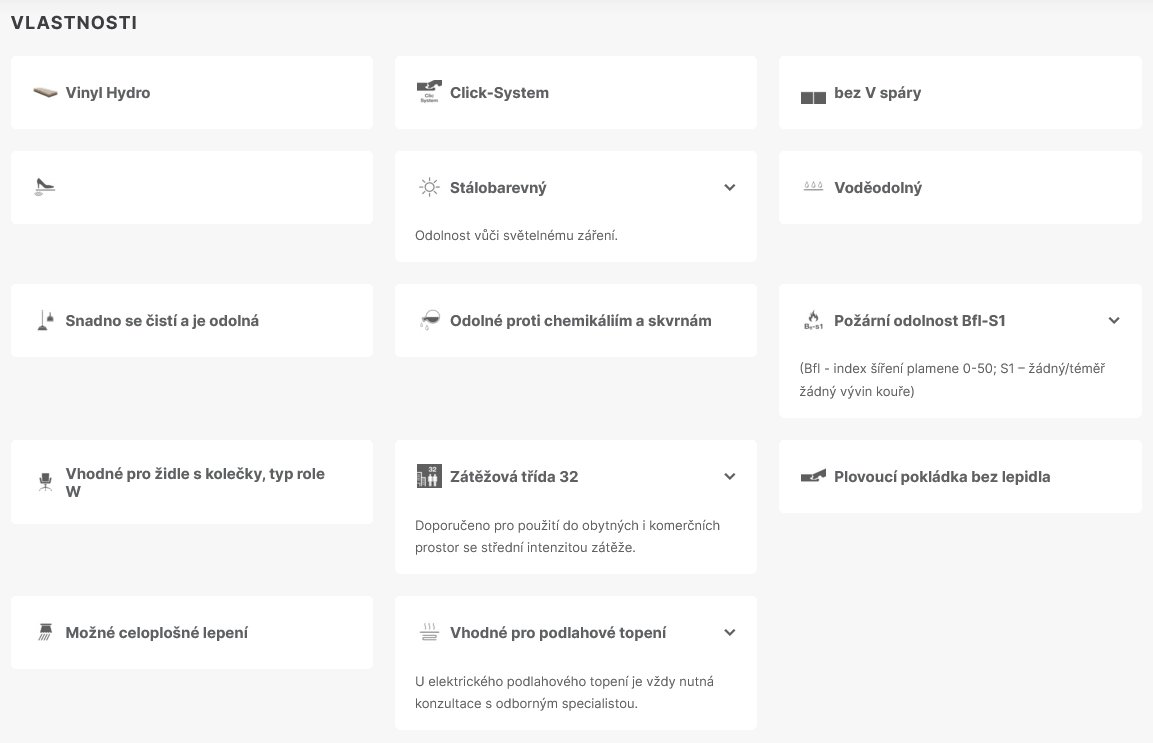Click the Vinyl Hydro plank icon
The image size is (1153, 743).
point(45,93)
